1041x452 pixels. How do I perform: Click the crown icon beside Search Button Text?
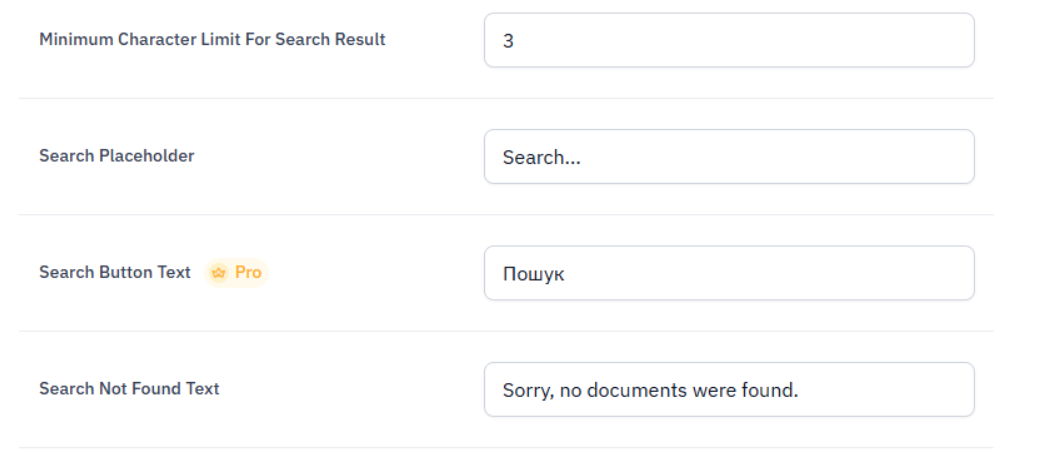coord(219,273)
